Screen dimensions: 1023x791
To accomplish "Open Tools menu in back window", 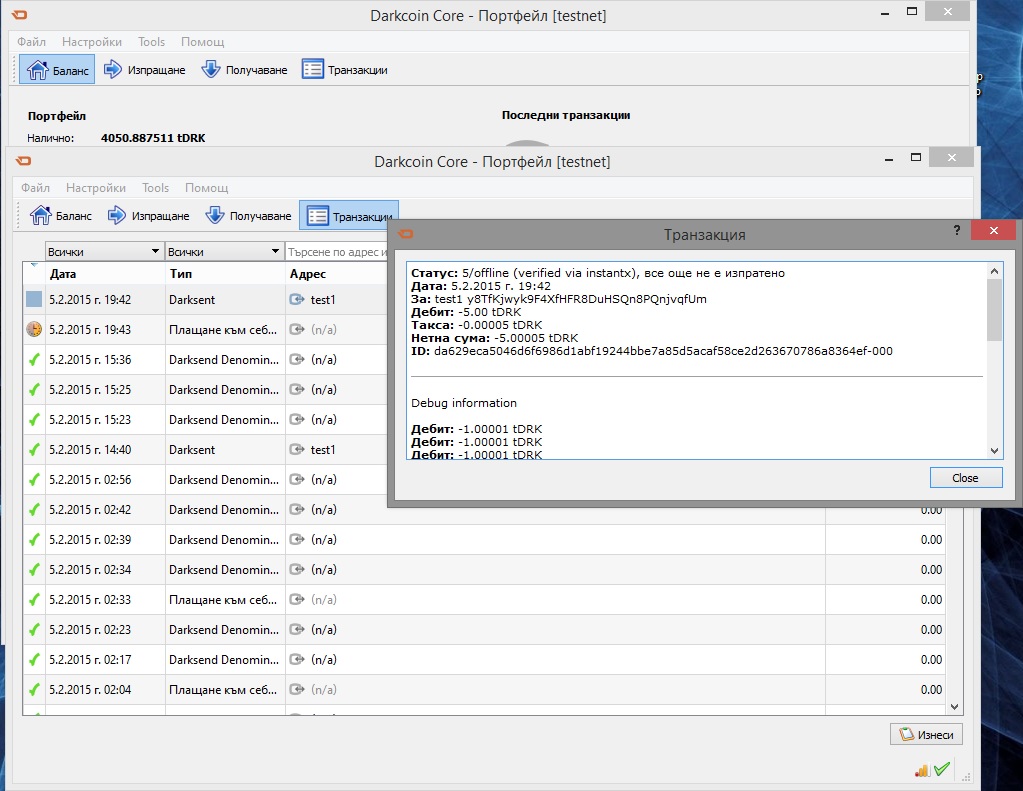I will [x=151, y=42].
